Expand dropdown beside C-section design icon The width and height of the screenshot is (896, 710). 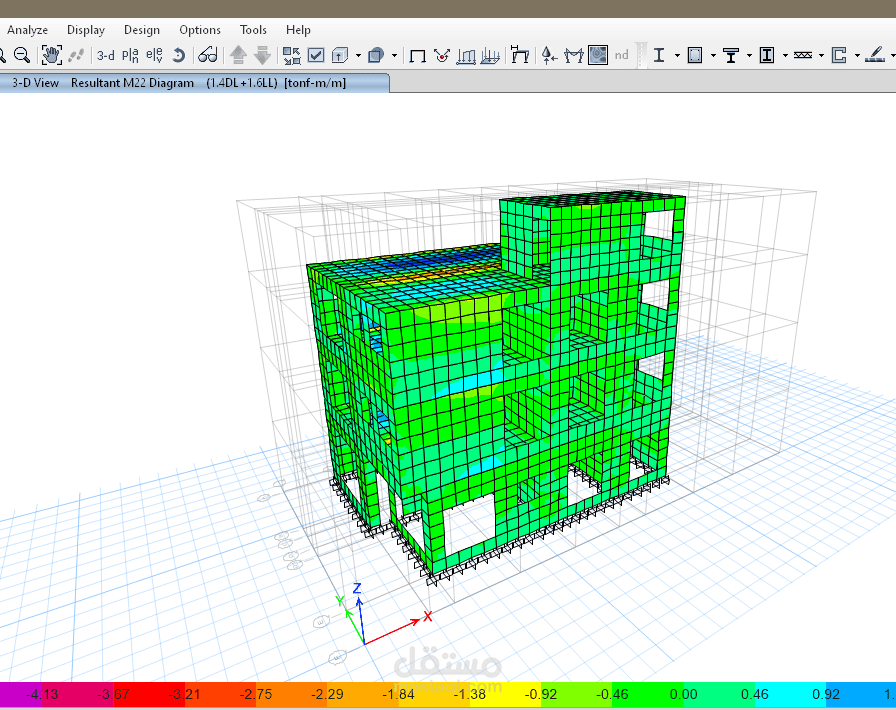(857, 55)
